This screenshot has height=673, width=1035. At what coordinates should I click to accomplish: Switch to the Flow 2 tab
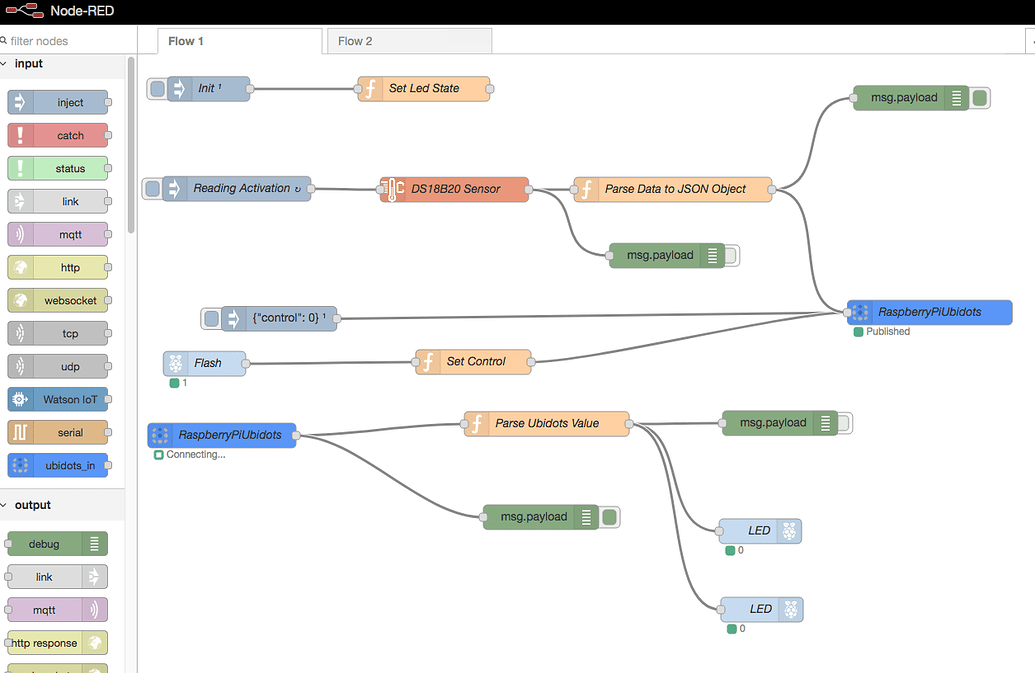point(409,41)
